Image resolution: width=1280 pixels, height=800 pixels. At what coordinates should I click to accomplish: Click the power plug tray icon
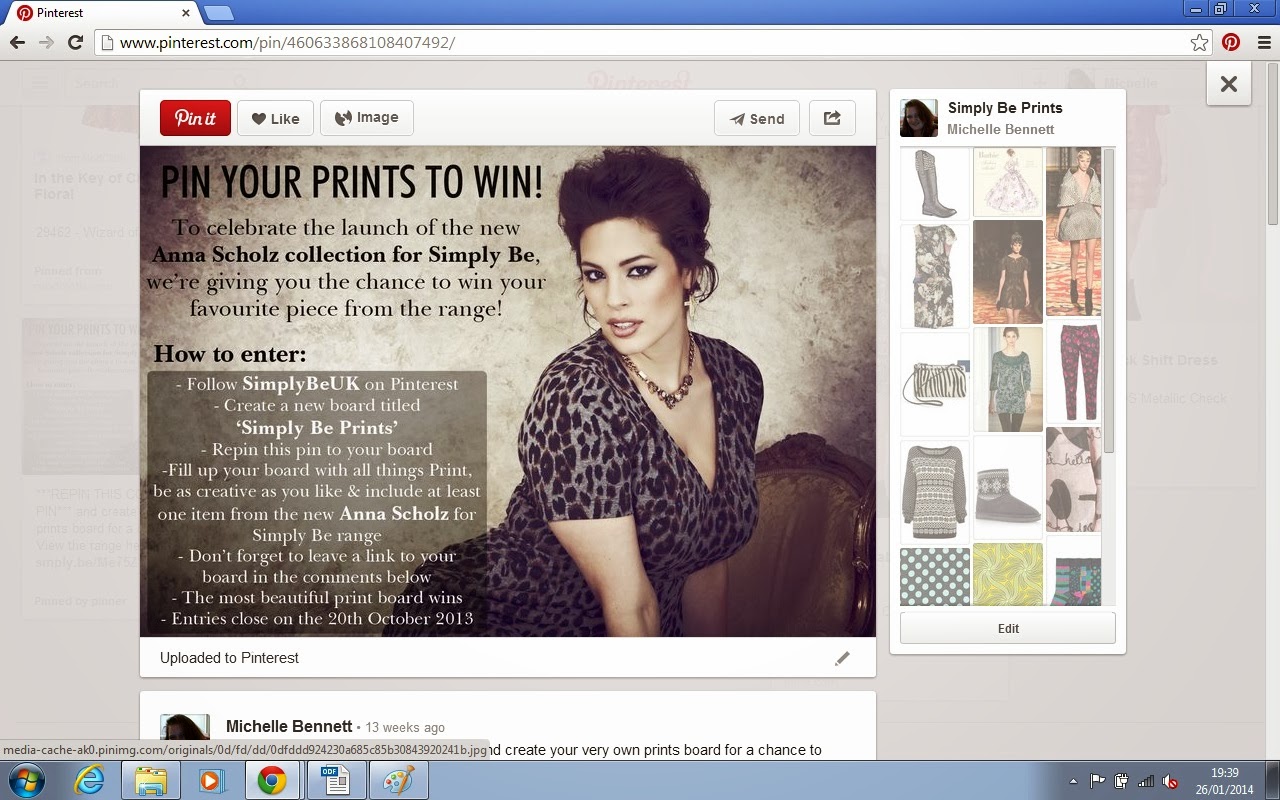[x=1122, y=781]
